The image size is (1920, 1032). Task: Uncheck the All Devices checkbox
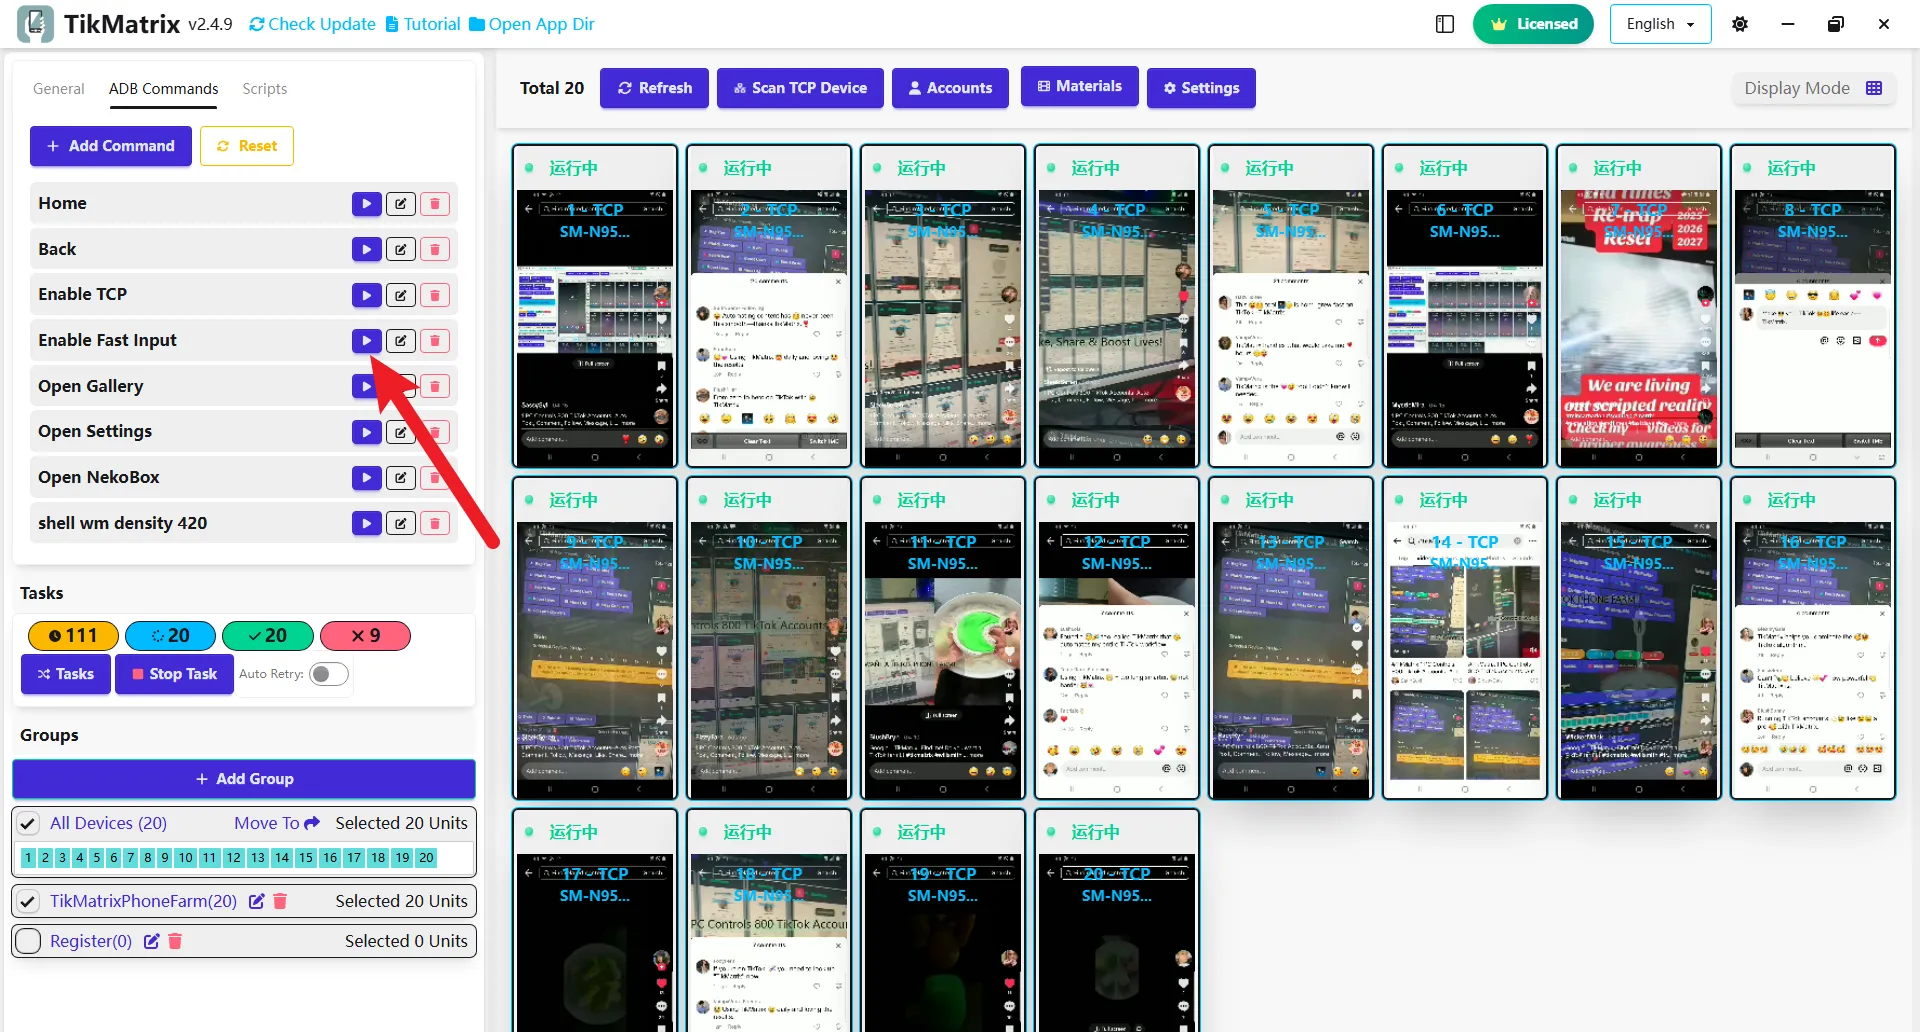(x=27, y=822)
